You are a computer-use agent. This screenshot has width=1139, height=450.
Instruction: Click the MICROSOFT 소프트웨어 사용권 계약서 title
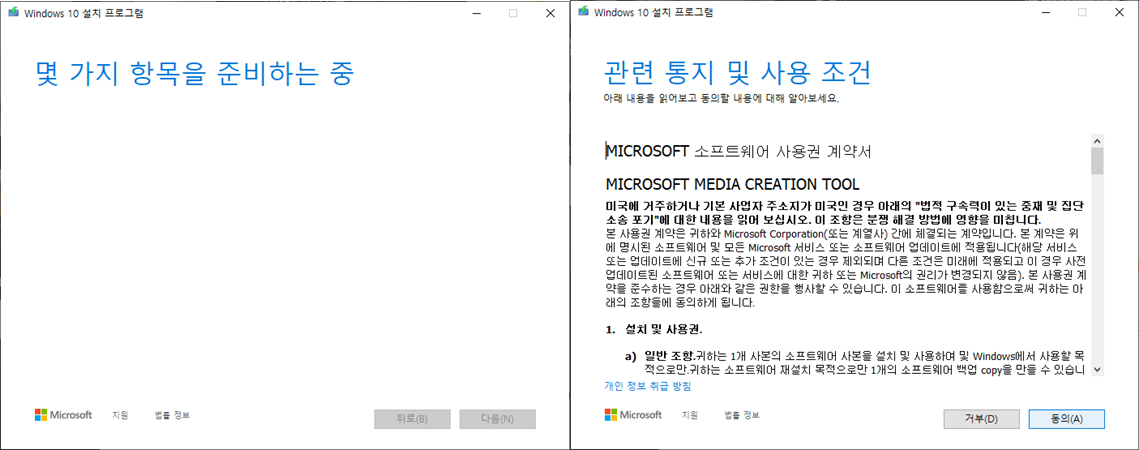click(x=738, y=151)
